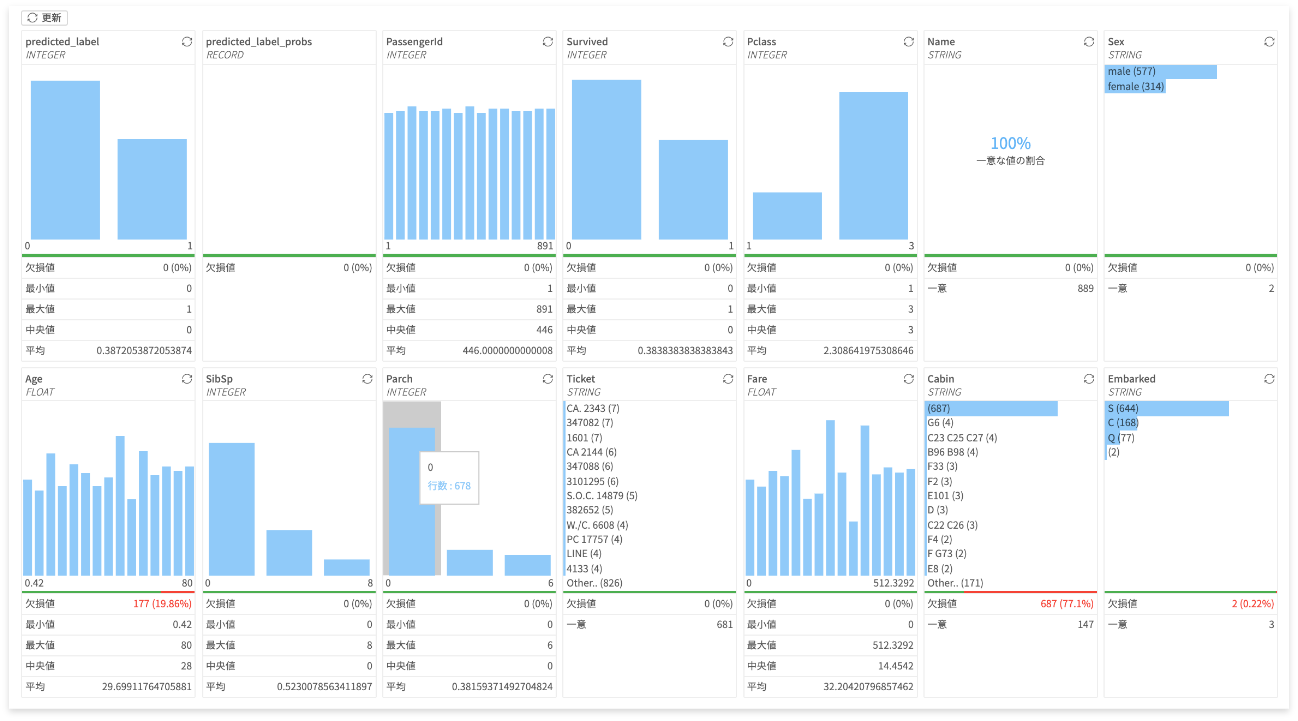Refresh the PassengerId card
Viewport: 1298px width, 721px height.
click(548, 42)
